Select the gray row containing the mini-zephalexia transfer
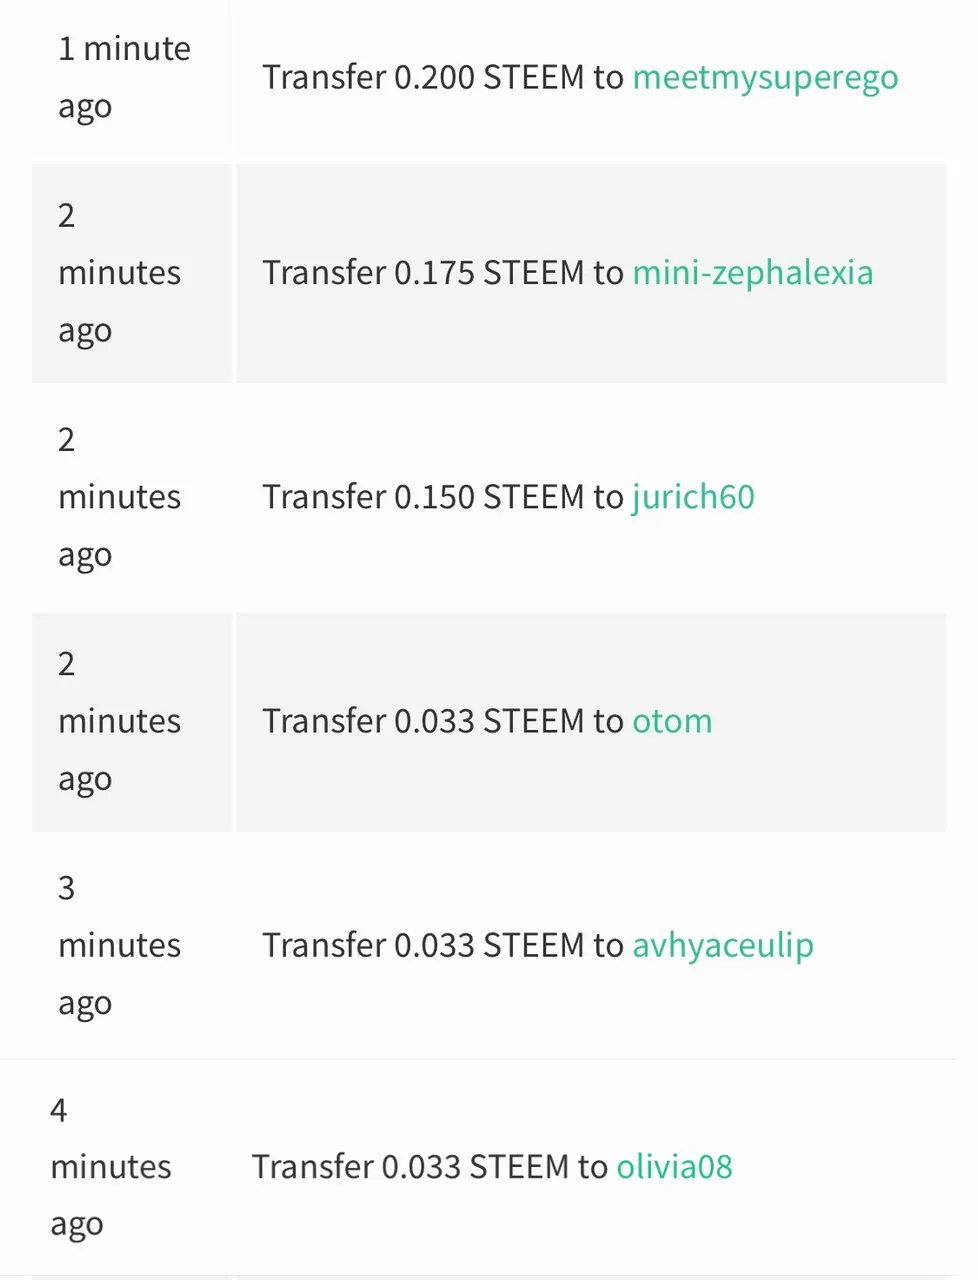978x1280 pixels. click(489, 273)
